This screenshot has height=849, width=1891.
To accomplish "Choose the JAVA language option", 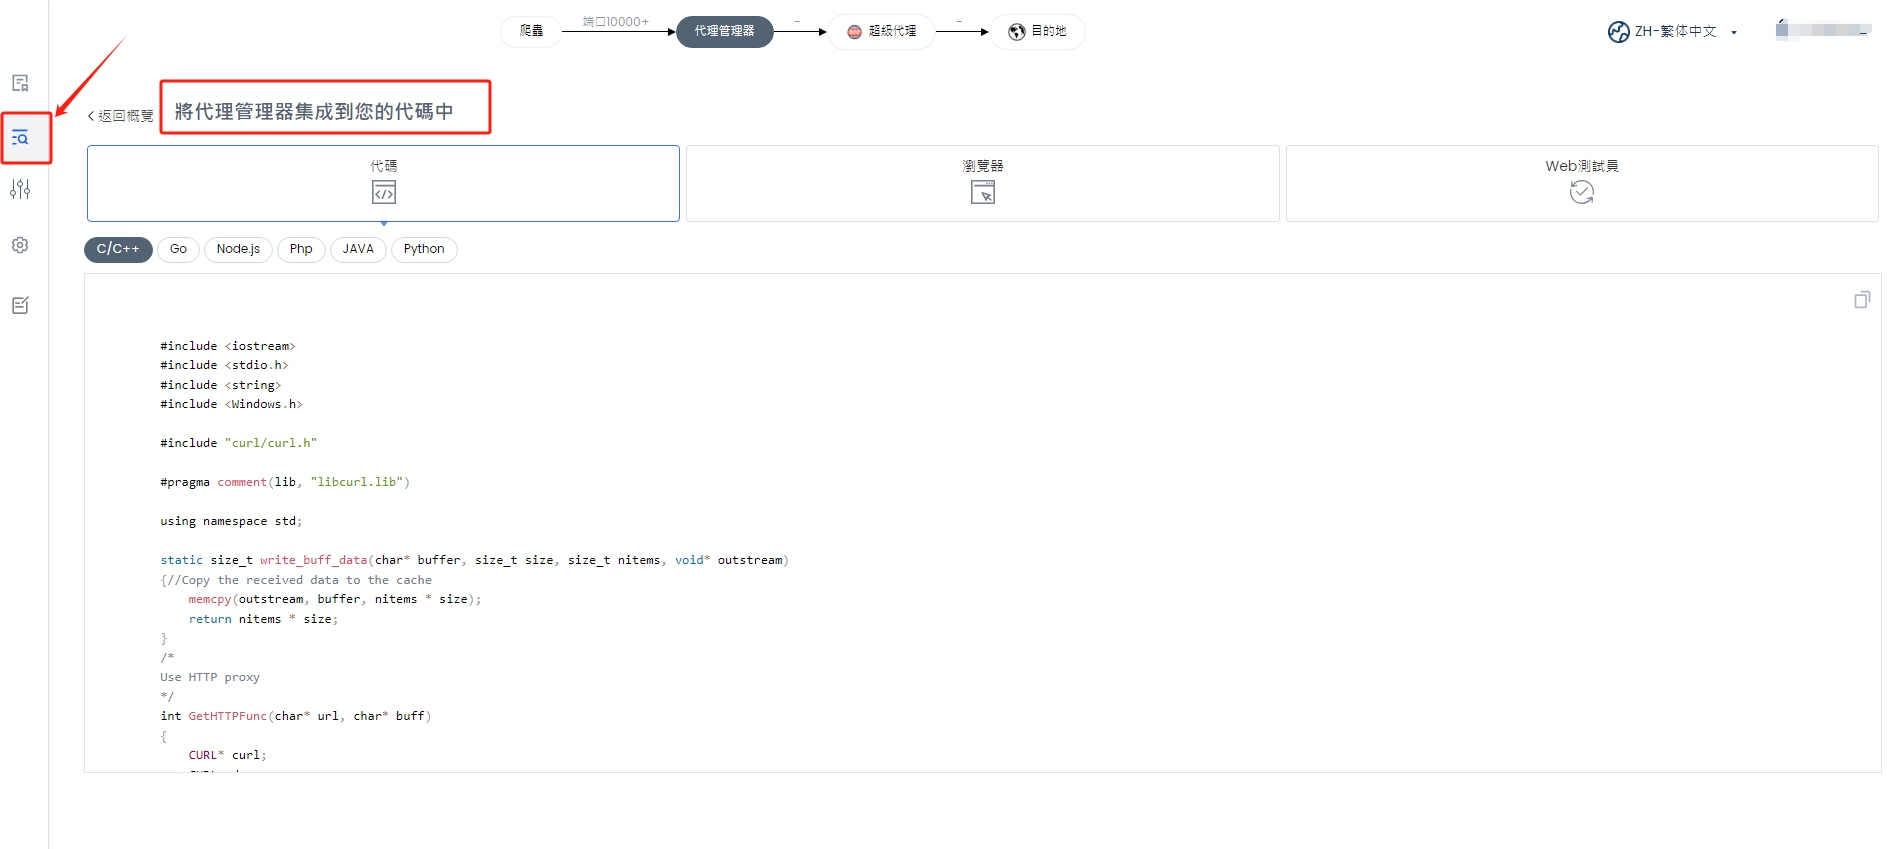I will [358, 249].
